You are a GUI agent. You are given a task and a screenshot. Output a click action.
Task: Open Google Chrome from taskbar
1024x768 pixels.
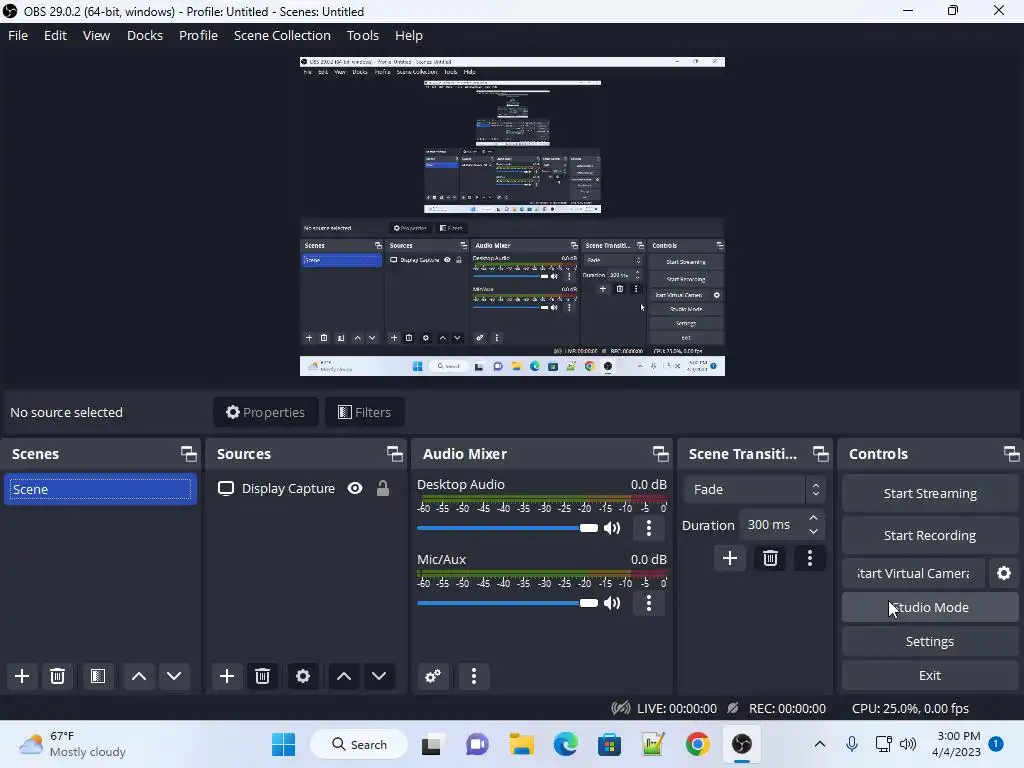(697, 744)
